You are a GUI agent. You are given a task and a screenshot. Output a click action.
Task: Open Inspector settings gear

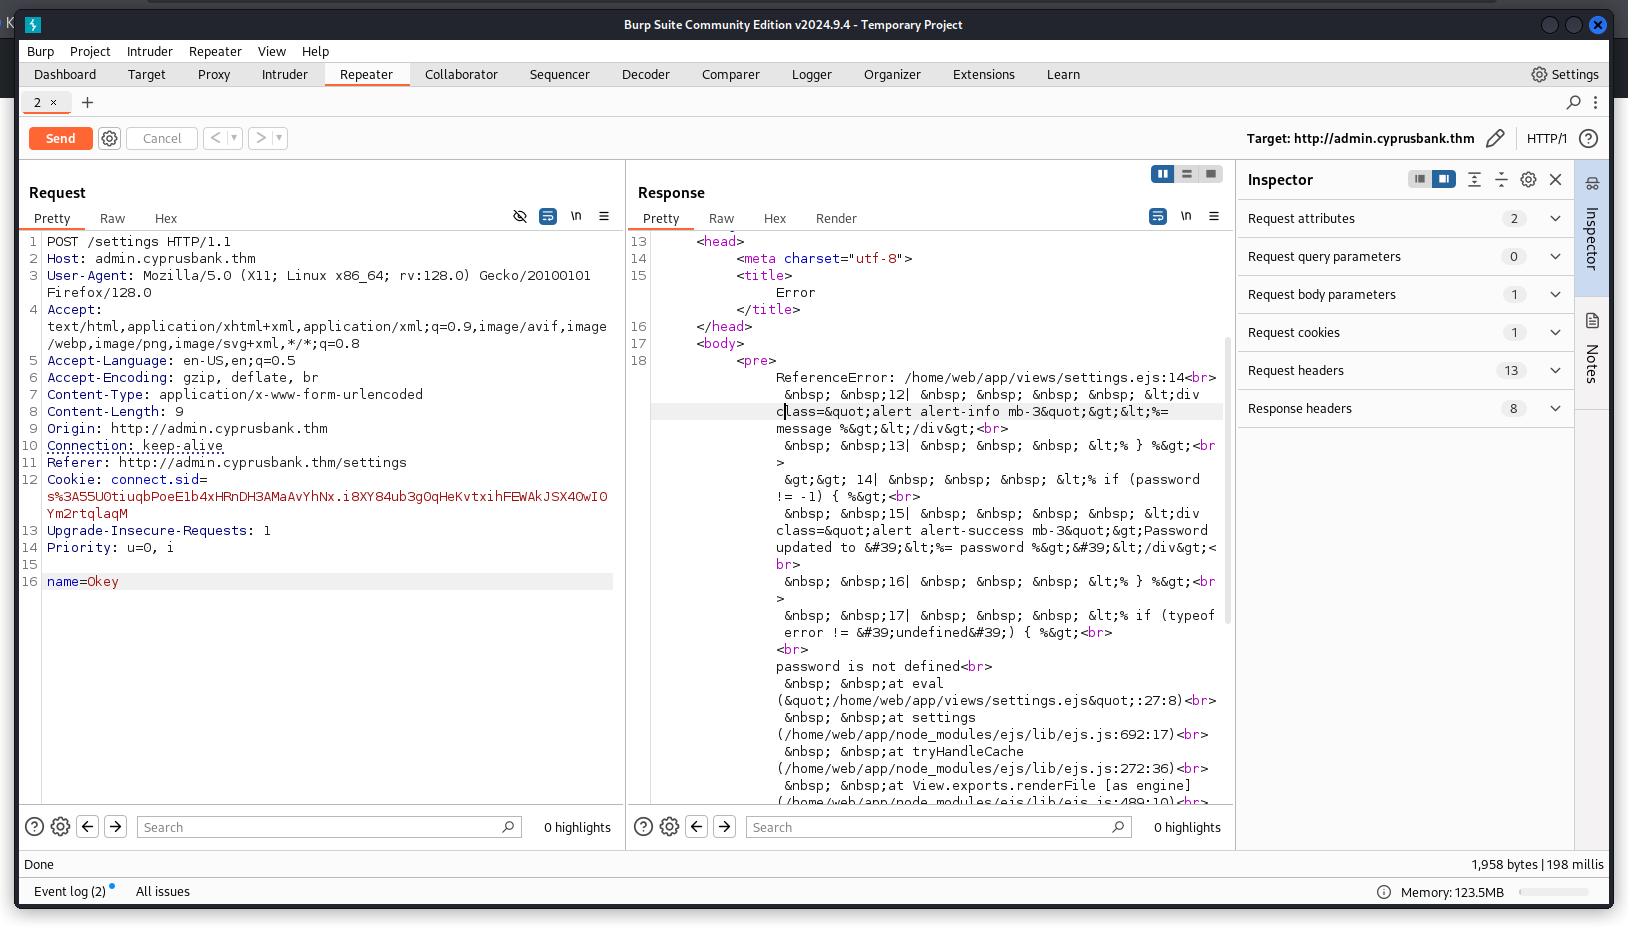(1528, 179)
